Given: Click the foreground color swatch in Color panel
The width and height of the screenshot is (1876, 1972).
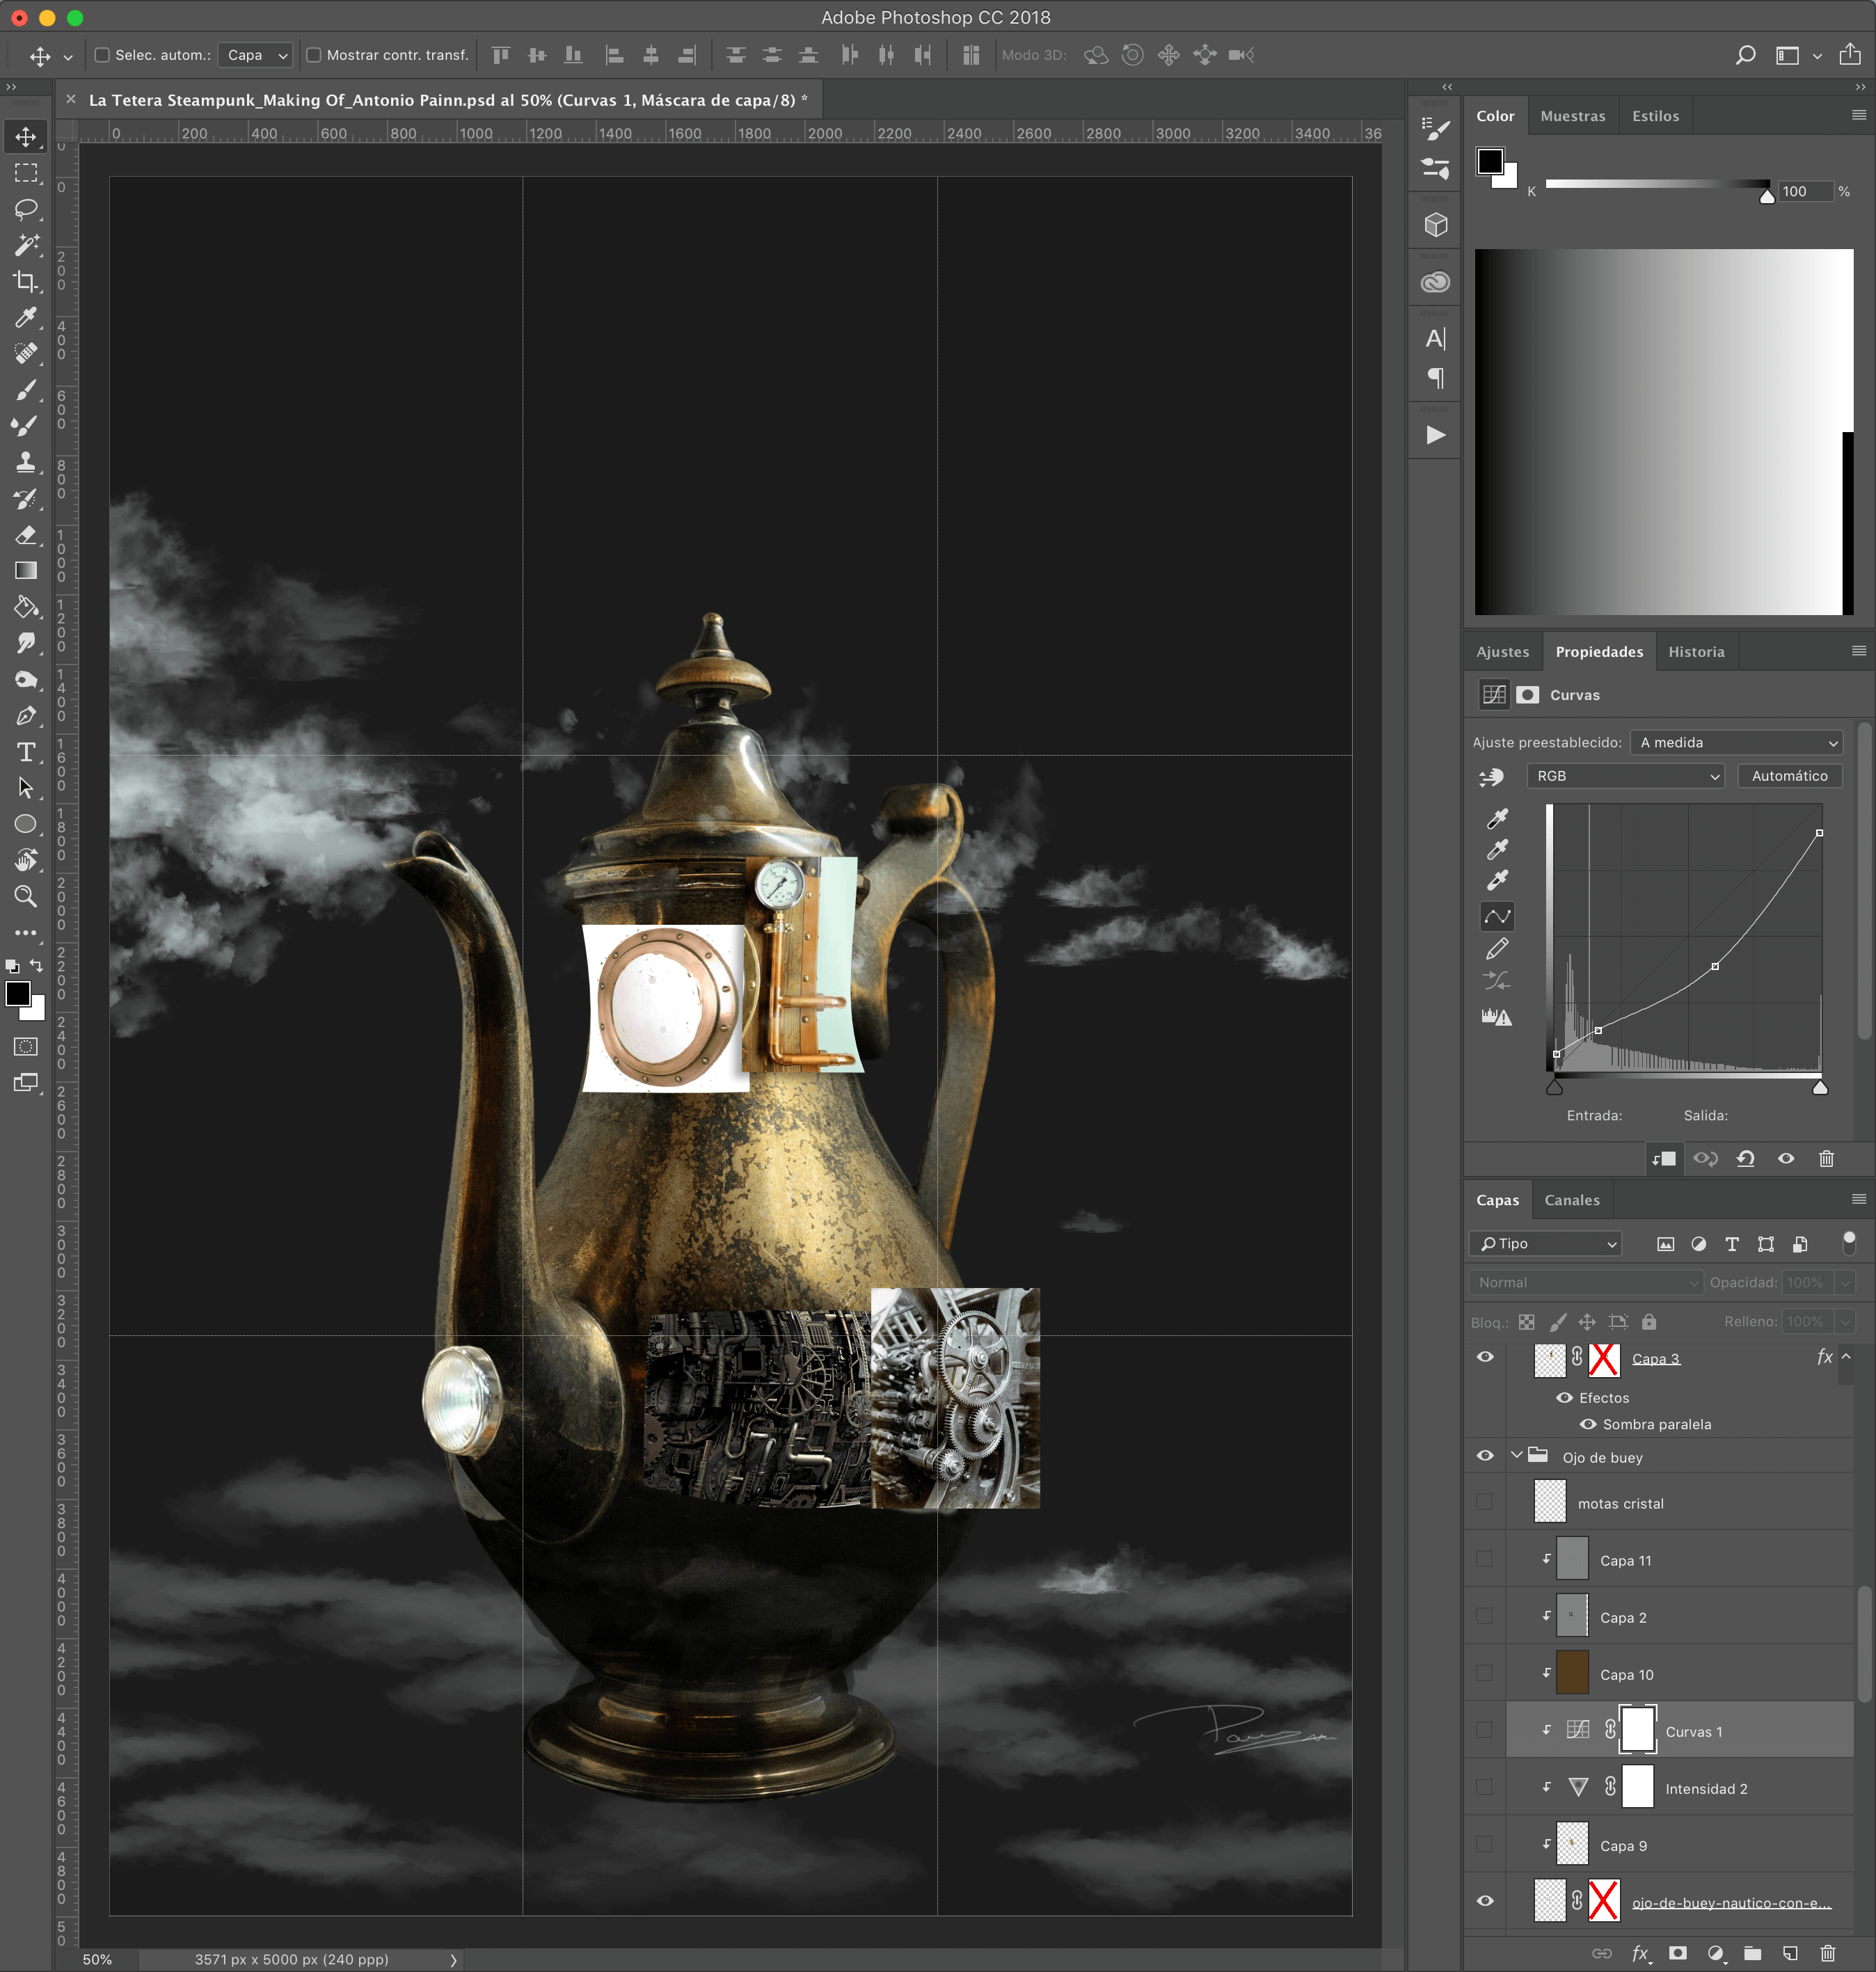Looking at the screenshot, I should pos(1489,161).
